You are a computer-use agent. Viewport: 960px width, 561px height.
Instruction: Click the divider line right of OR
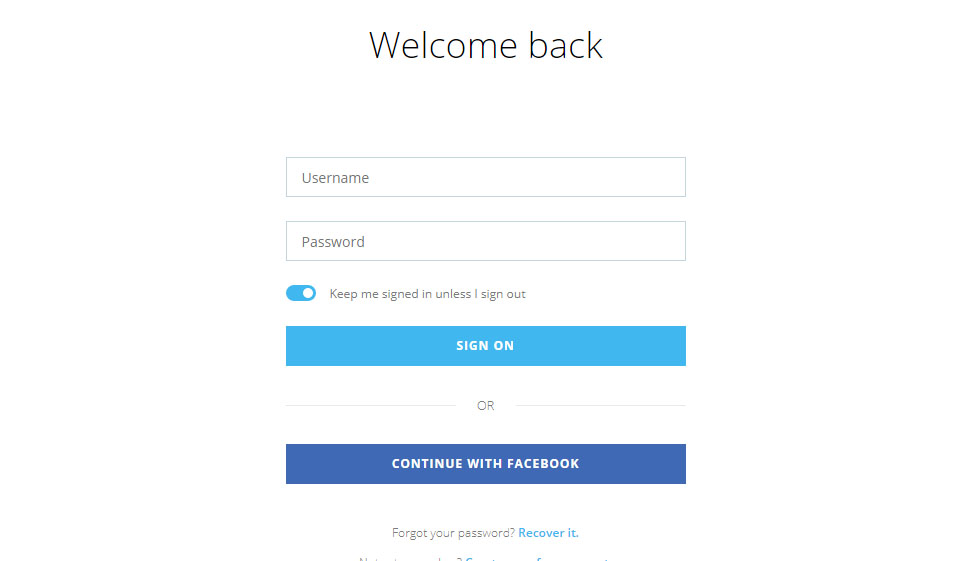(600, 406)
